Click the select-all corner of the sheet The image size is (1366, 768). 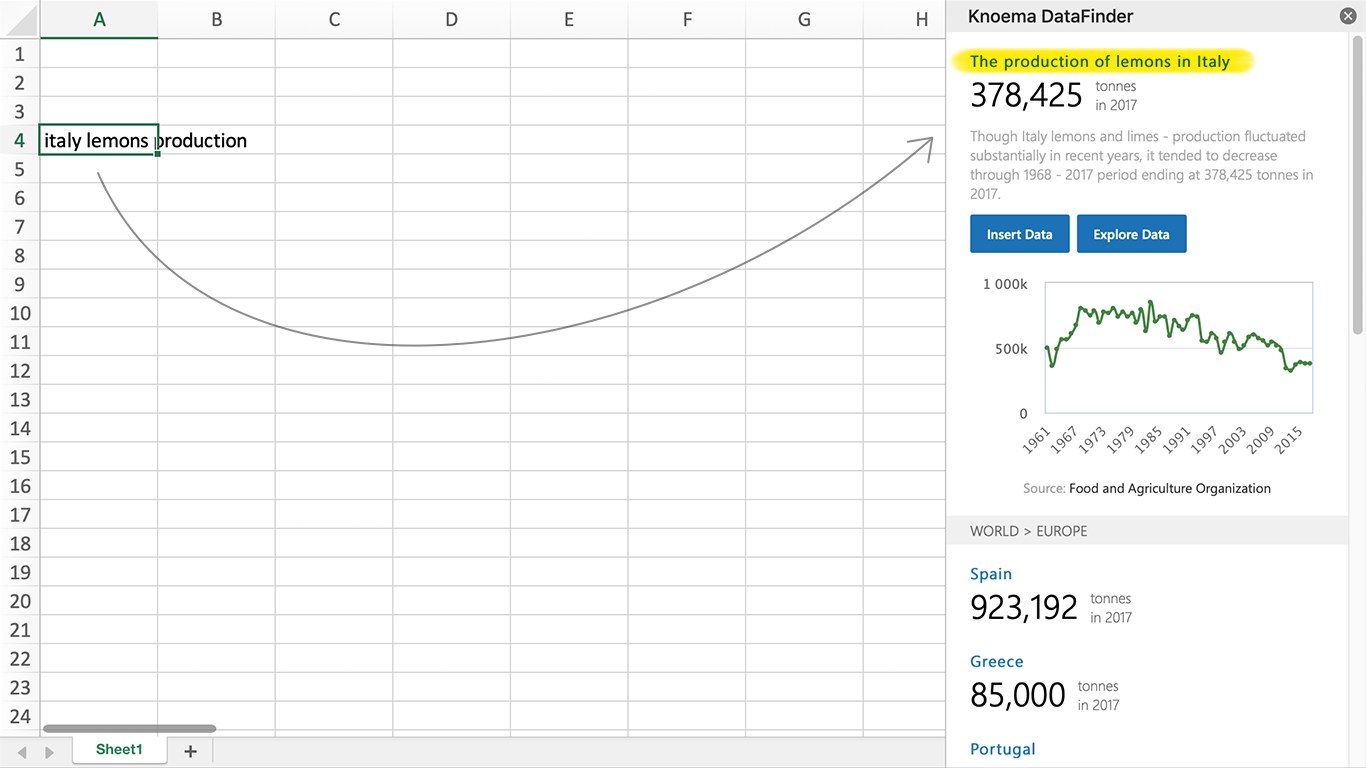(x=20, y=19)
